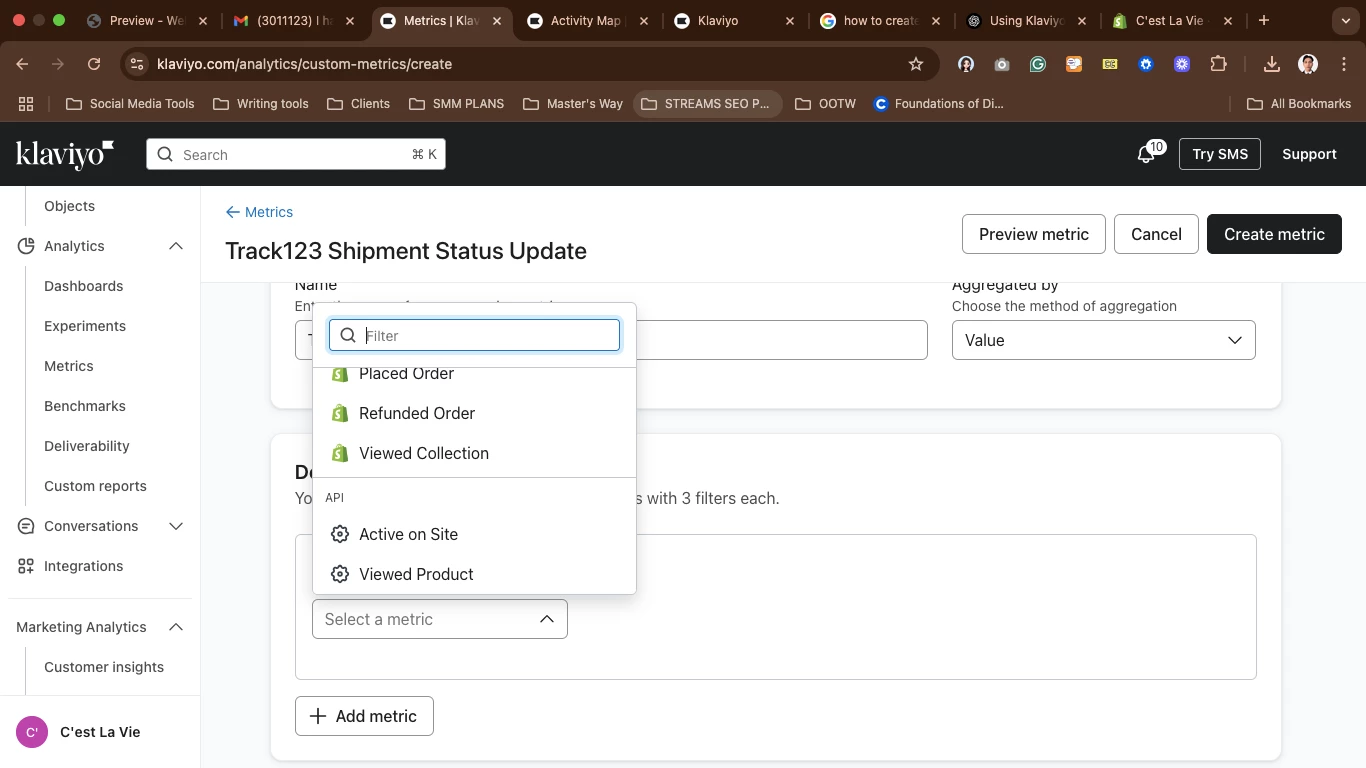Viewport: 1366px width, 768px height.
Task: Open Metrics in the sidebar
Action: (x=69, y=366)
